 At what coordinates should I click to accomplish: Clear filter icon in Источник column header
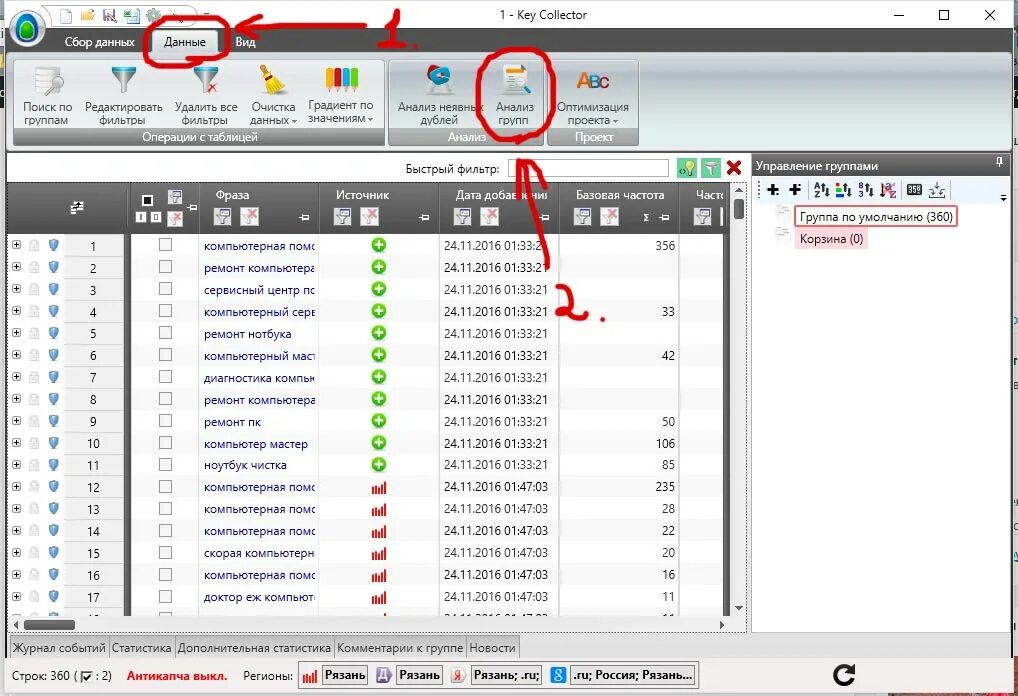[369, 217]
